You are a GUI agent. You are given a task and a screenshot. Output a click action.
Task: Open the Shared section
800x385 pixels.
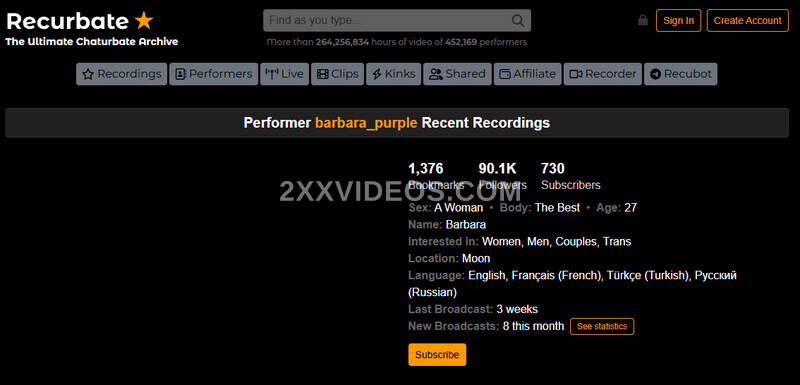457,74
